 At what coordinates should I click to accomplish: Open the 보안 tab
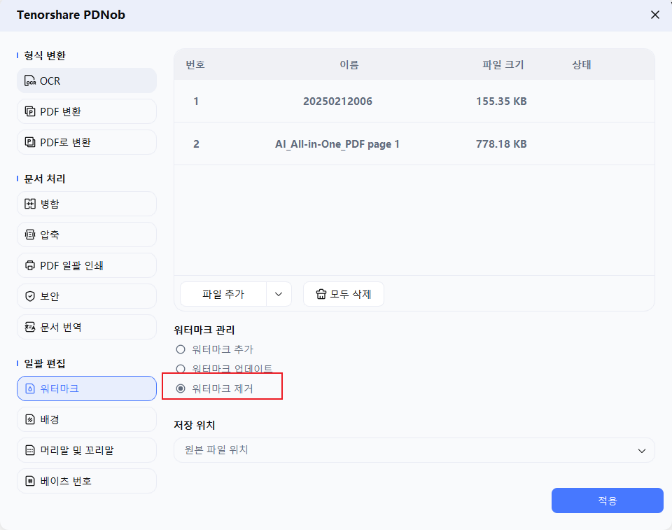pos(87,296)
